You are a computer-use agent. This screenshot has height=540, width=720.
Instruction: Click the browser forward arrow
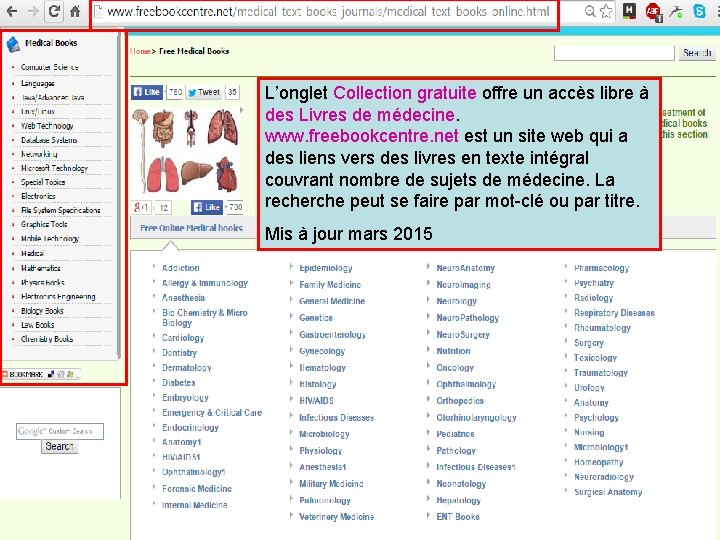pyautogui.click(x=33, y=11)
